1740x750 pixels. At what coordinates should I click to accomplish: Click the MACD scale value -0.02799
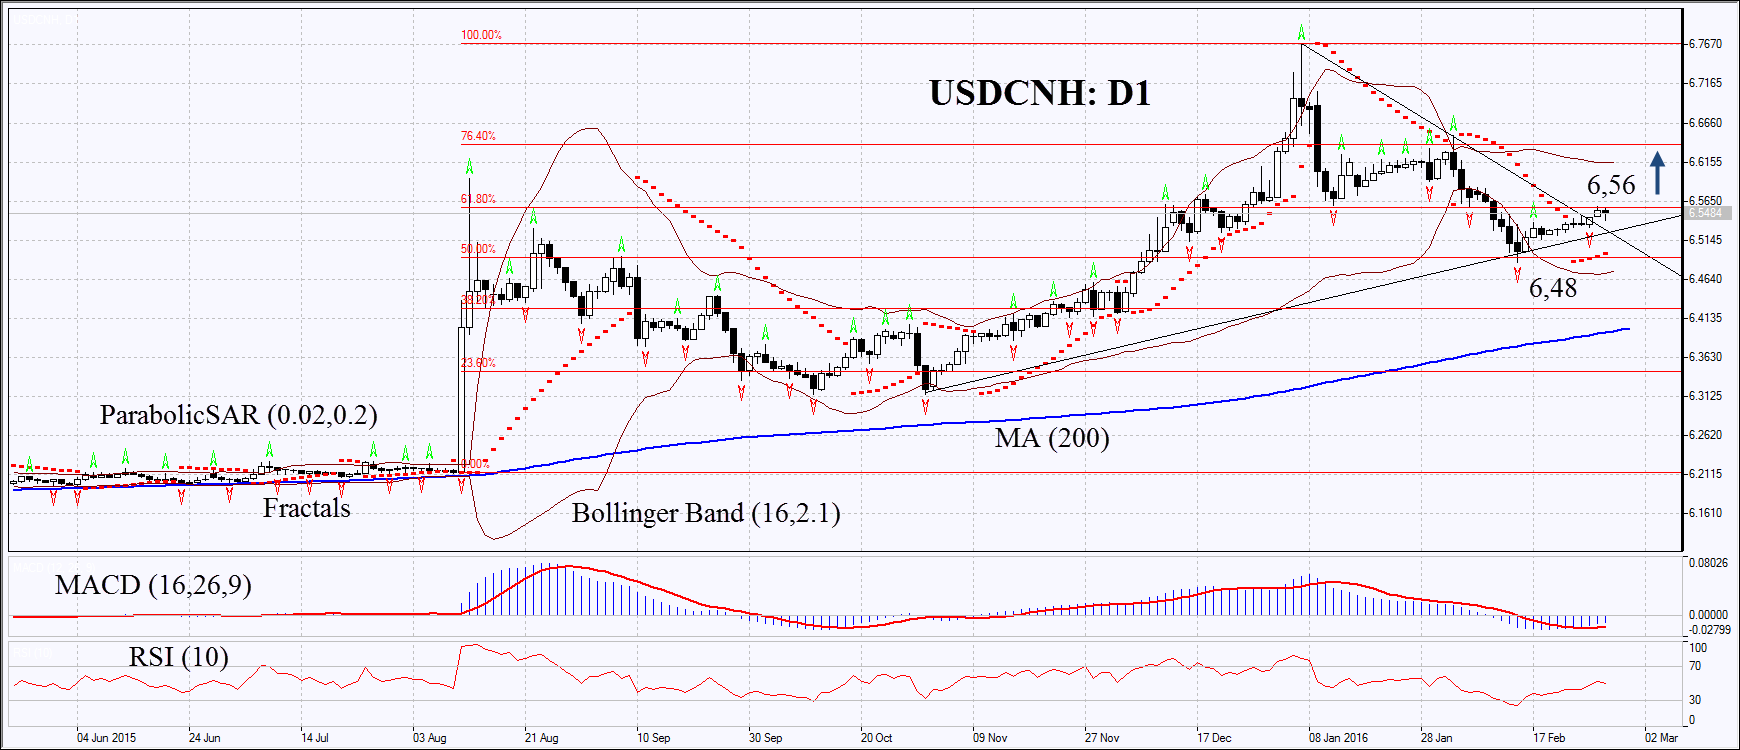pyautogui.click(x=1709, y=630)
